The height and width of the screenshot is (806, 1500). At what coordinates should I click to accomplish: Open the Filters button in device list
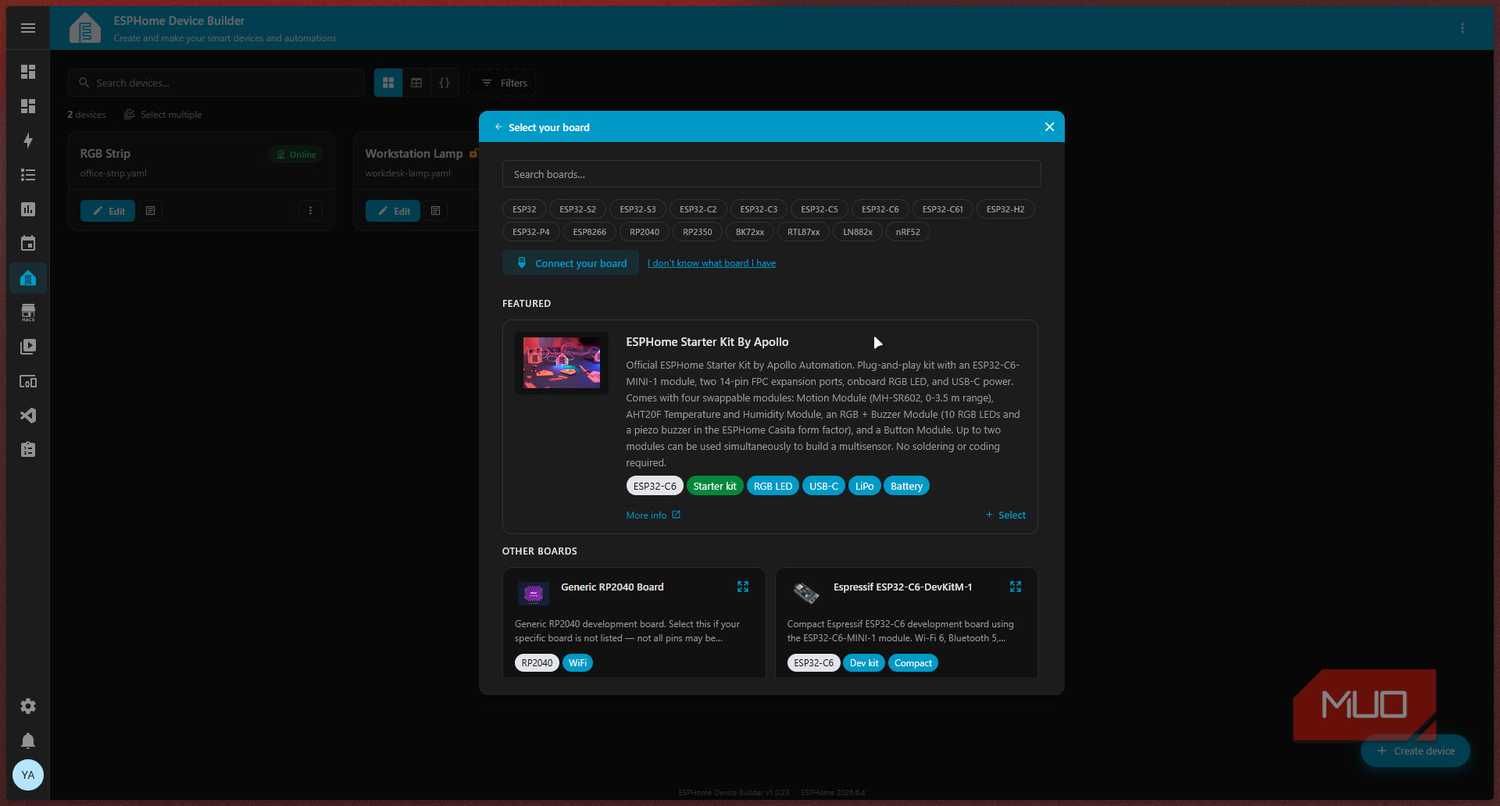click(504, 83)
